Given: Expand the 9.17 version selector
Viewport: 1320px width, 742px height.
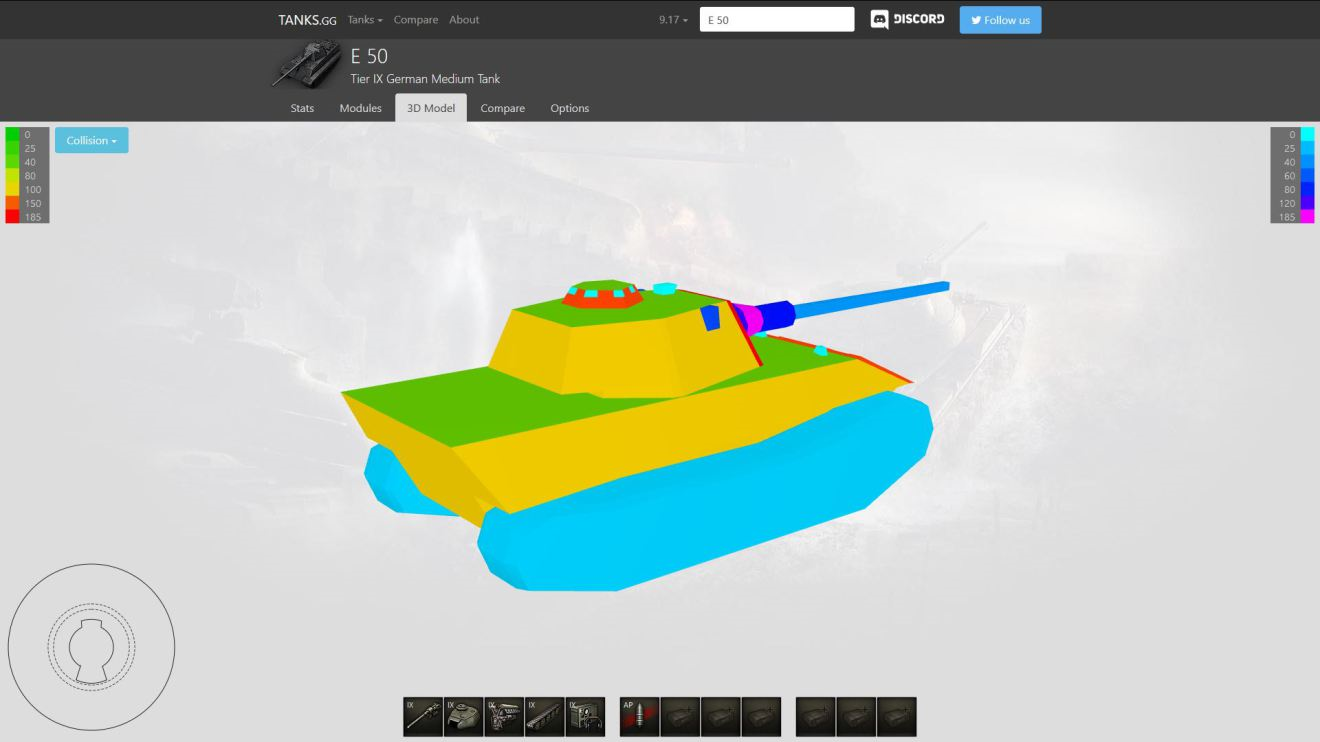Looking at the screenshot, I should [x=673, y=20].
